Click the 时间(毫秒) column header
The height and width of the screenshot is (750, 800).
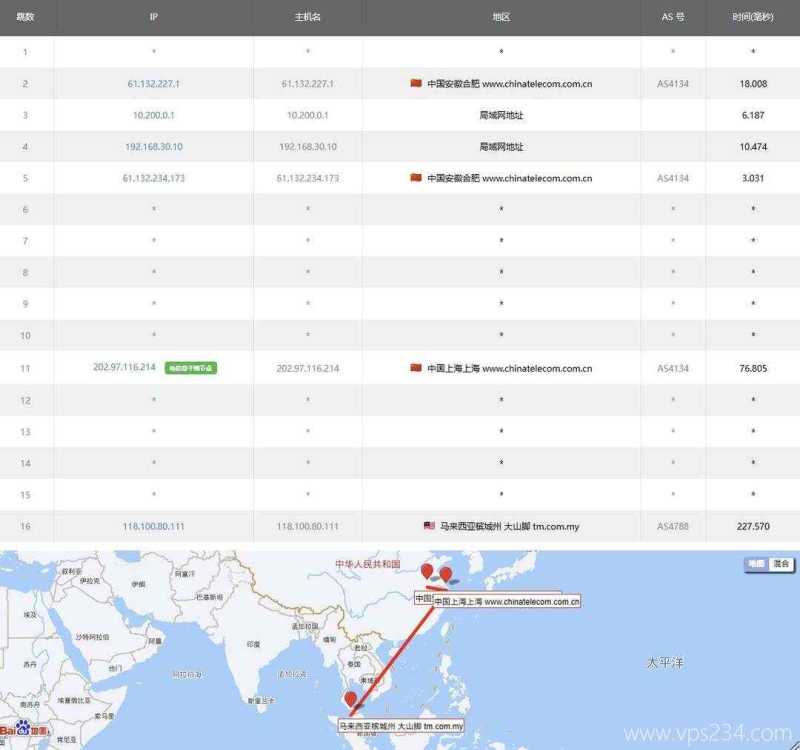(749, 15)
